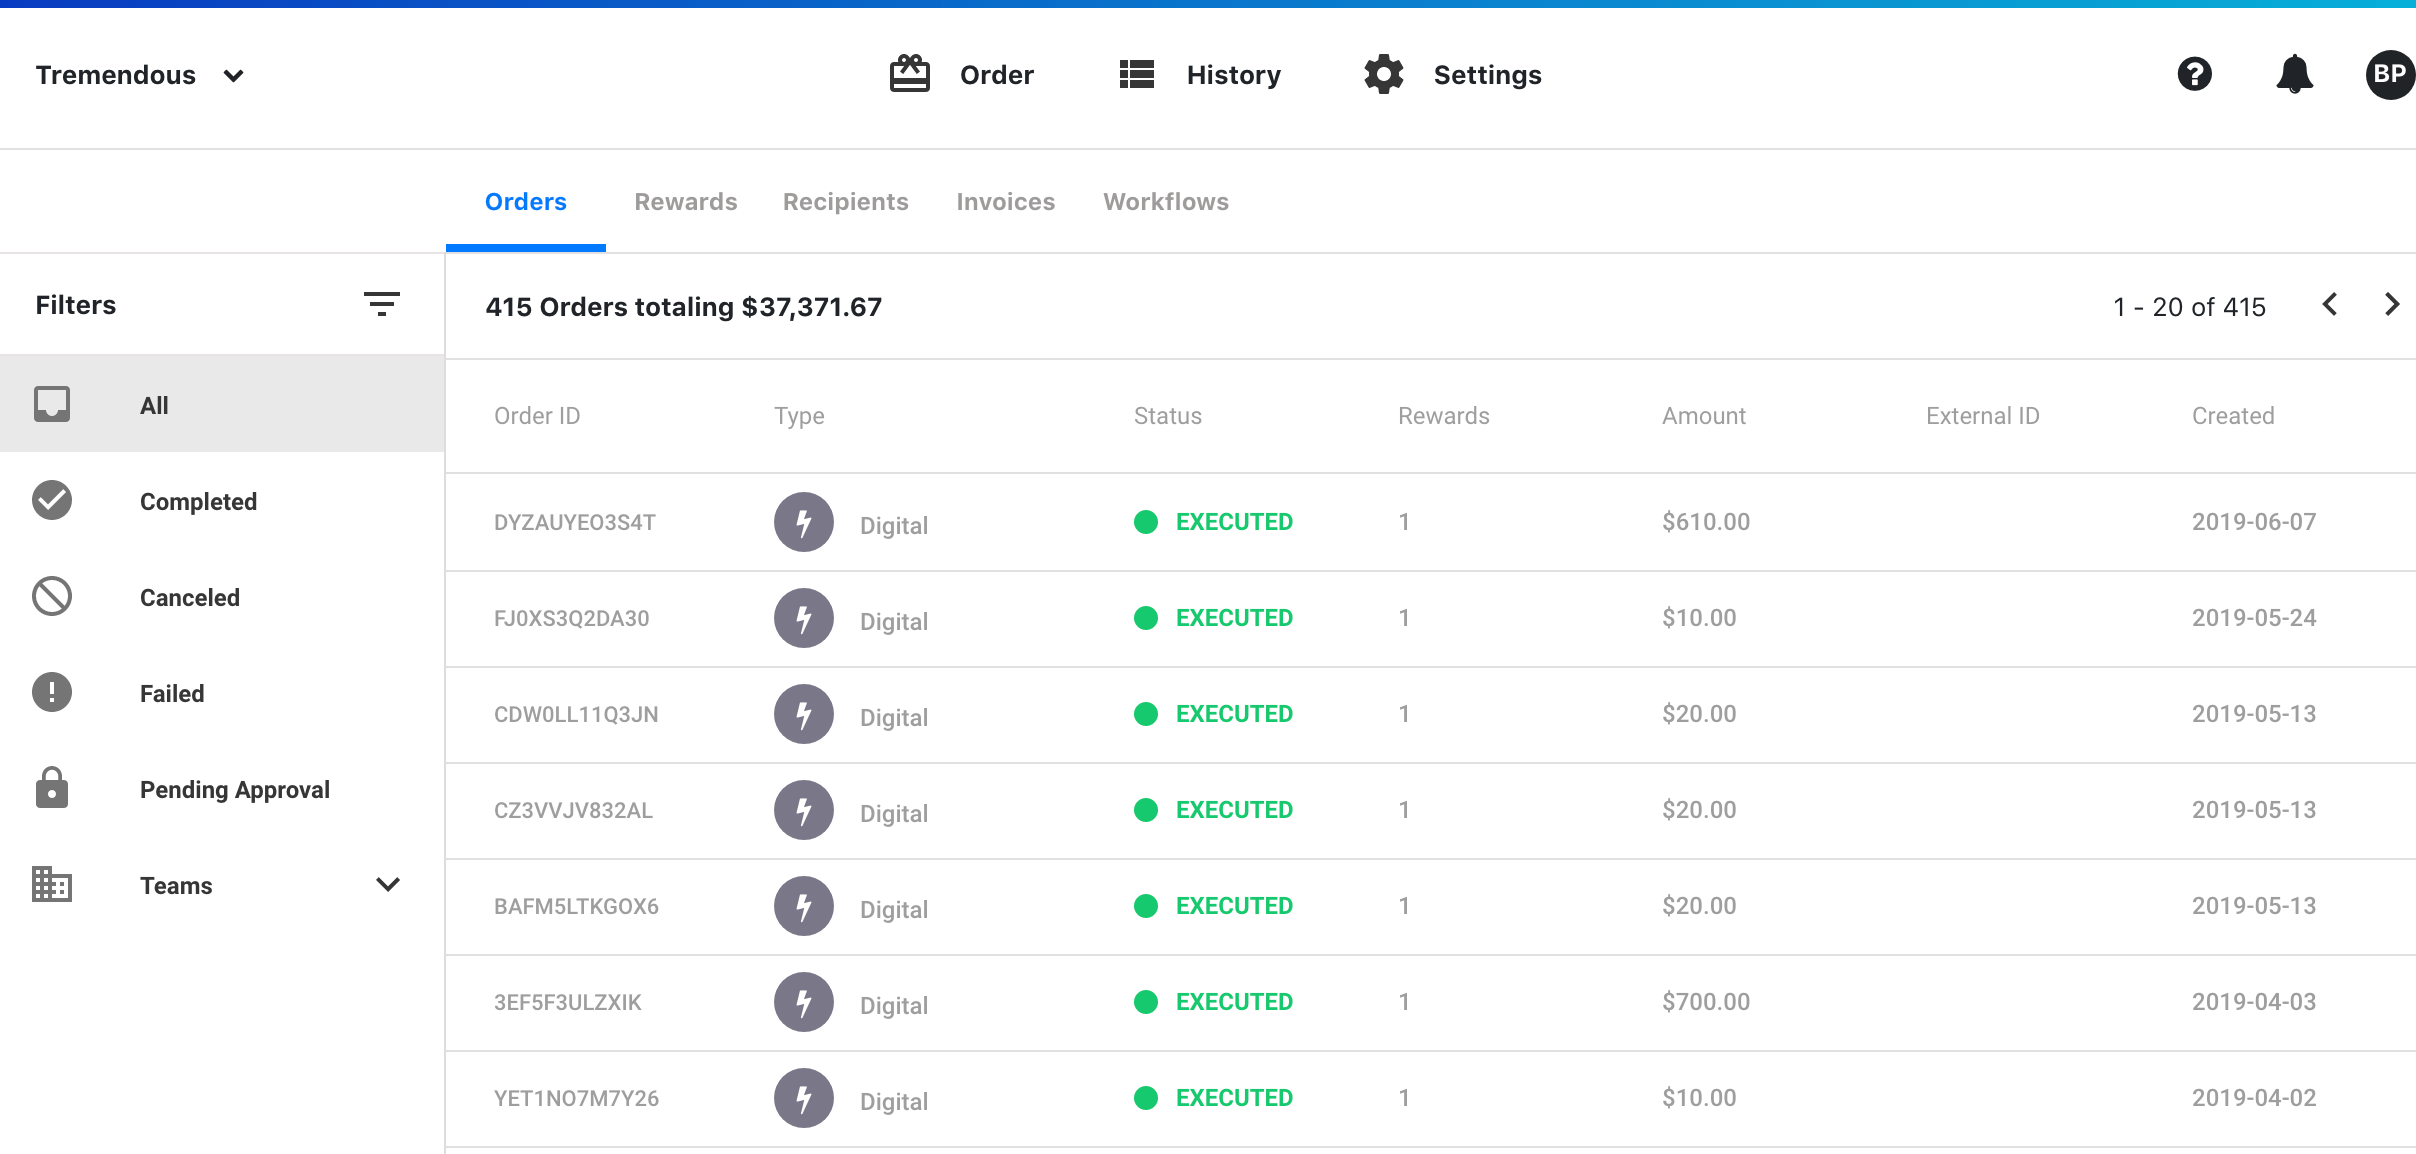2416x1154 pixels.
Task: Open order DYZAUYEO3S4T
Action: point(575,522)
